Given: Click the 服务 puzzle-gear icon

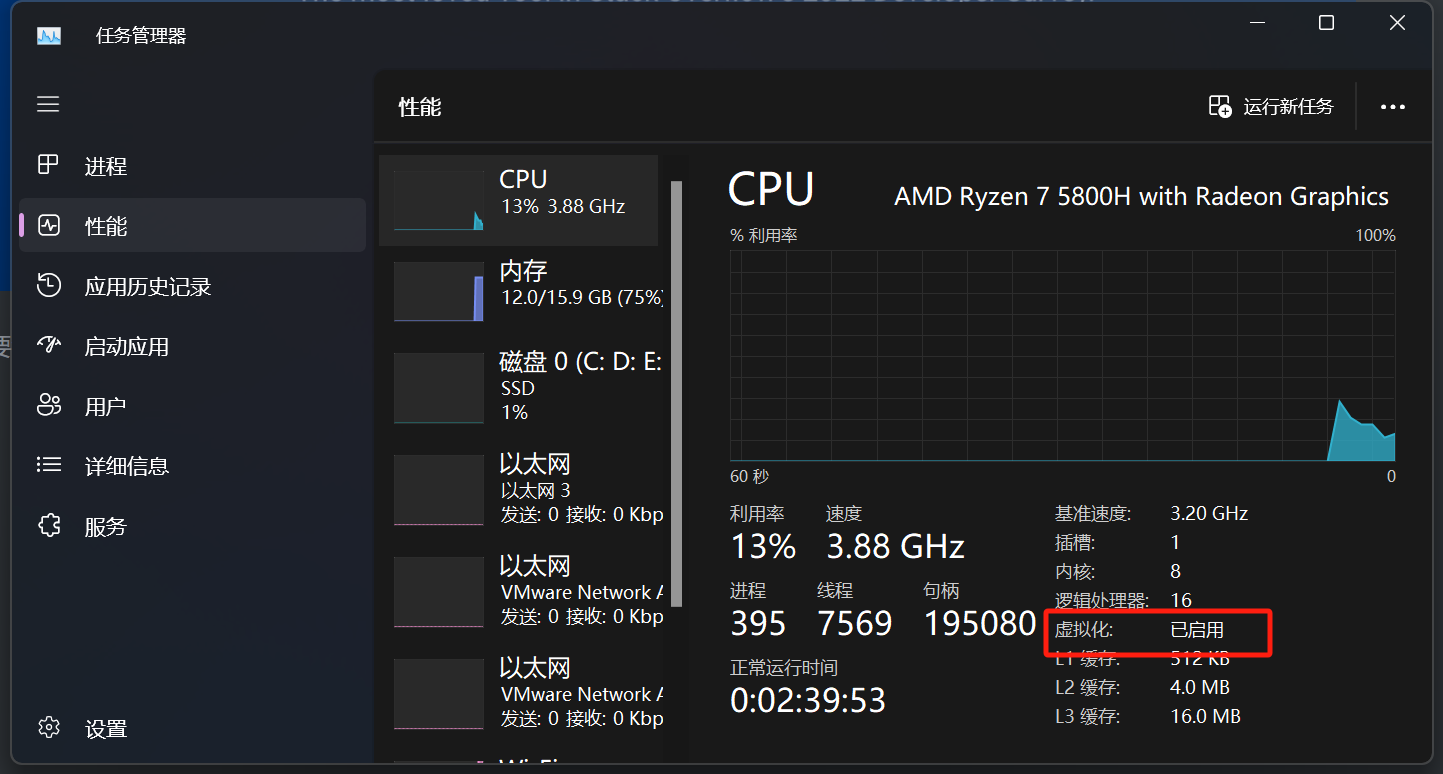Looking at the screenshot, I should tap(48, 526).
